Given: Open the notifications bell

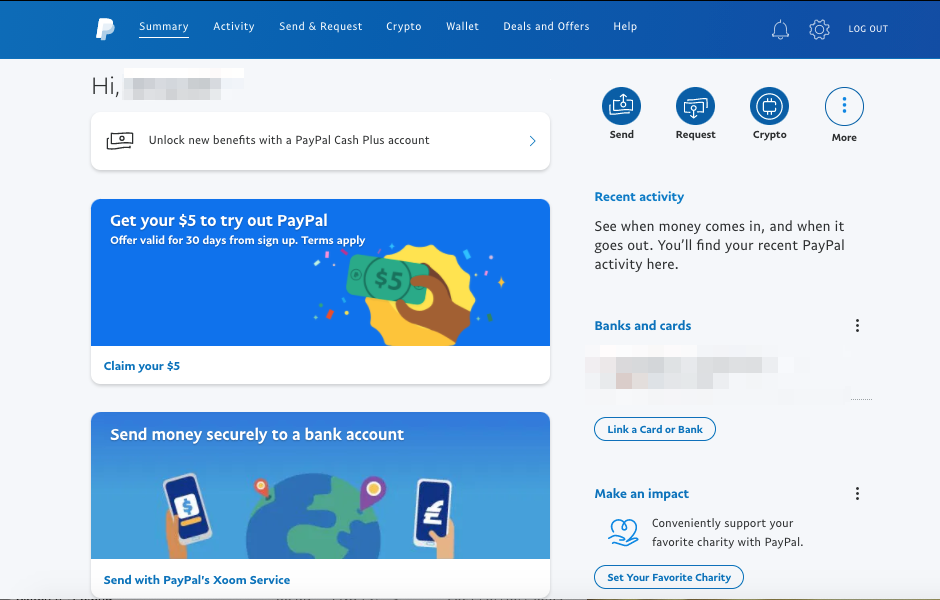Looking at the screenshot, I should 780,29.
